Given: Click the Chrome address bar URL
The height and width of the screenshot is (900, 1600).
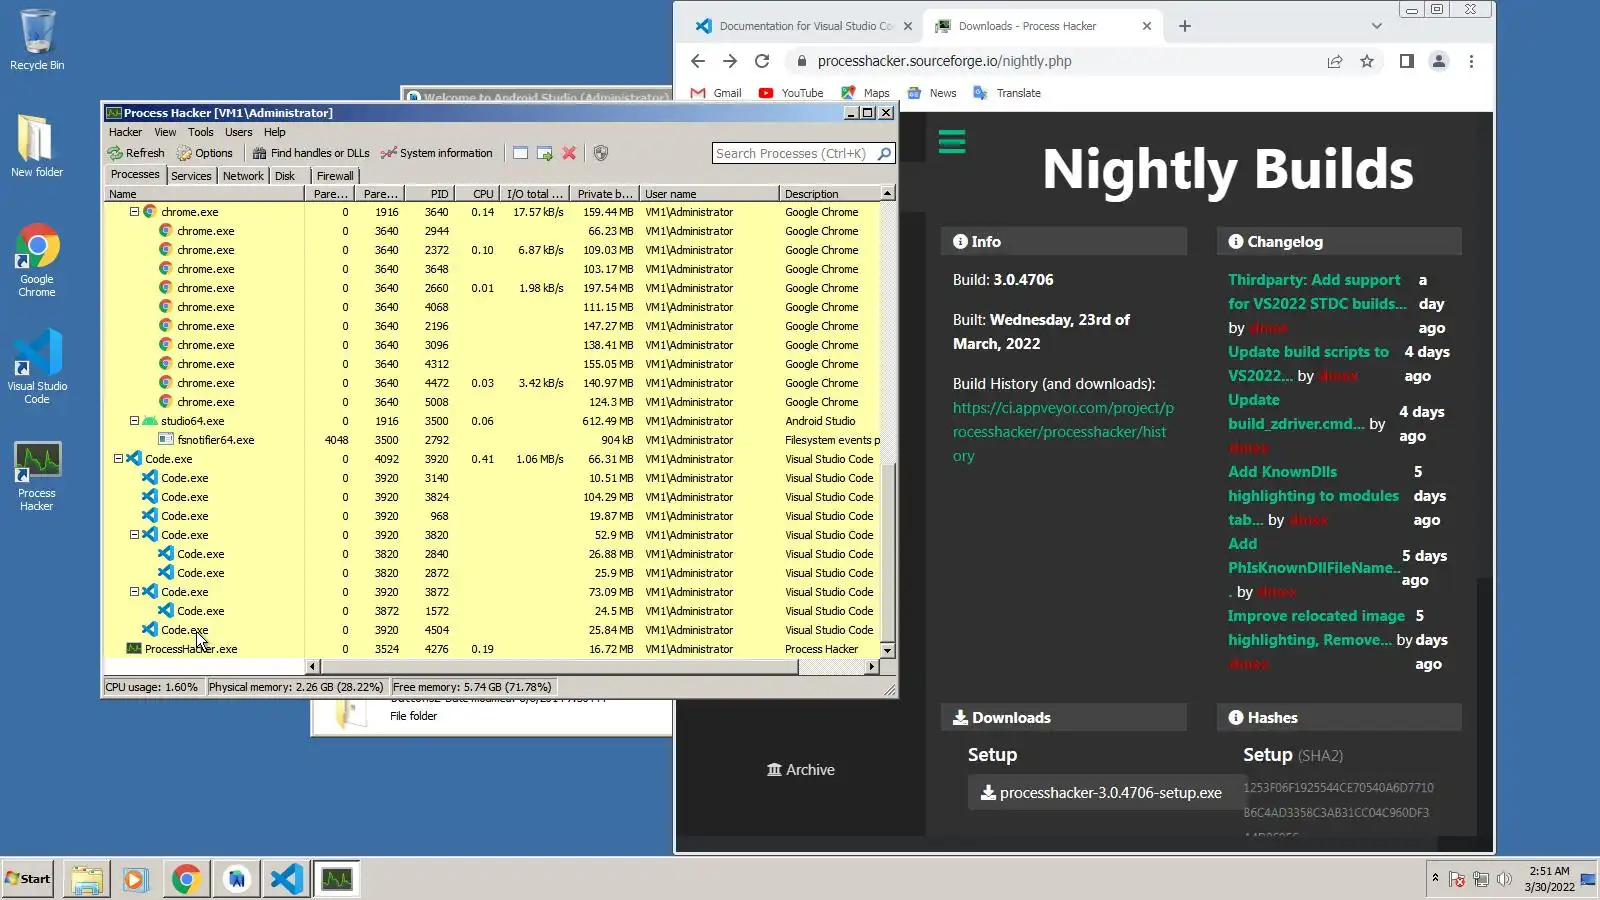Looking at the screenshot, I should point(944,61).
